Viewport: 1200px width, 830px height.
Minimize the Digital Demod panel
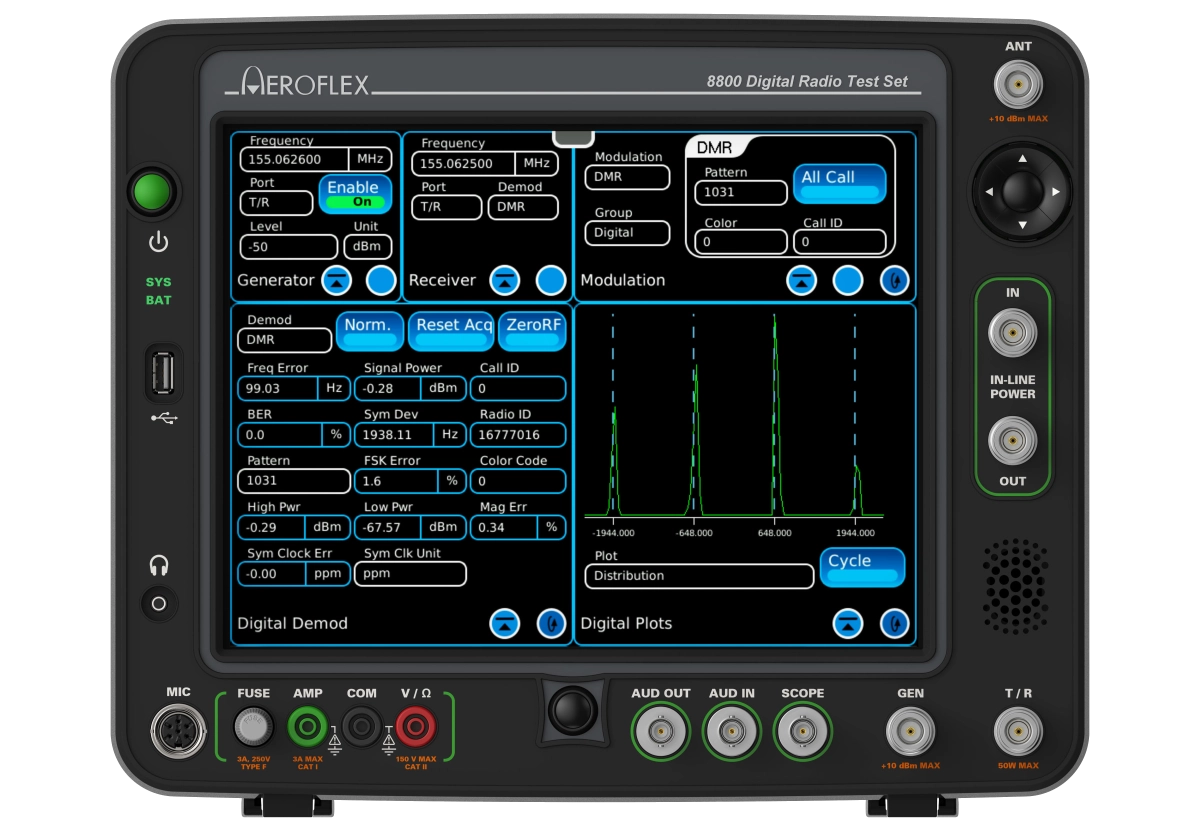505,623
